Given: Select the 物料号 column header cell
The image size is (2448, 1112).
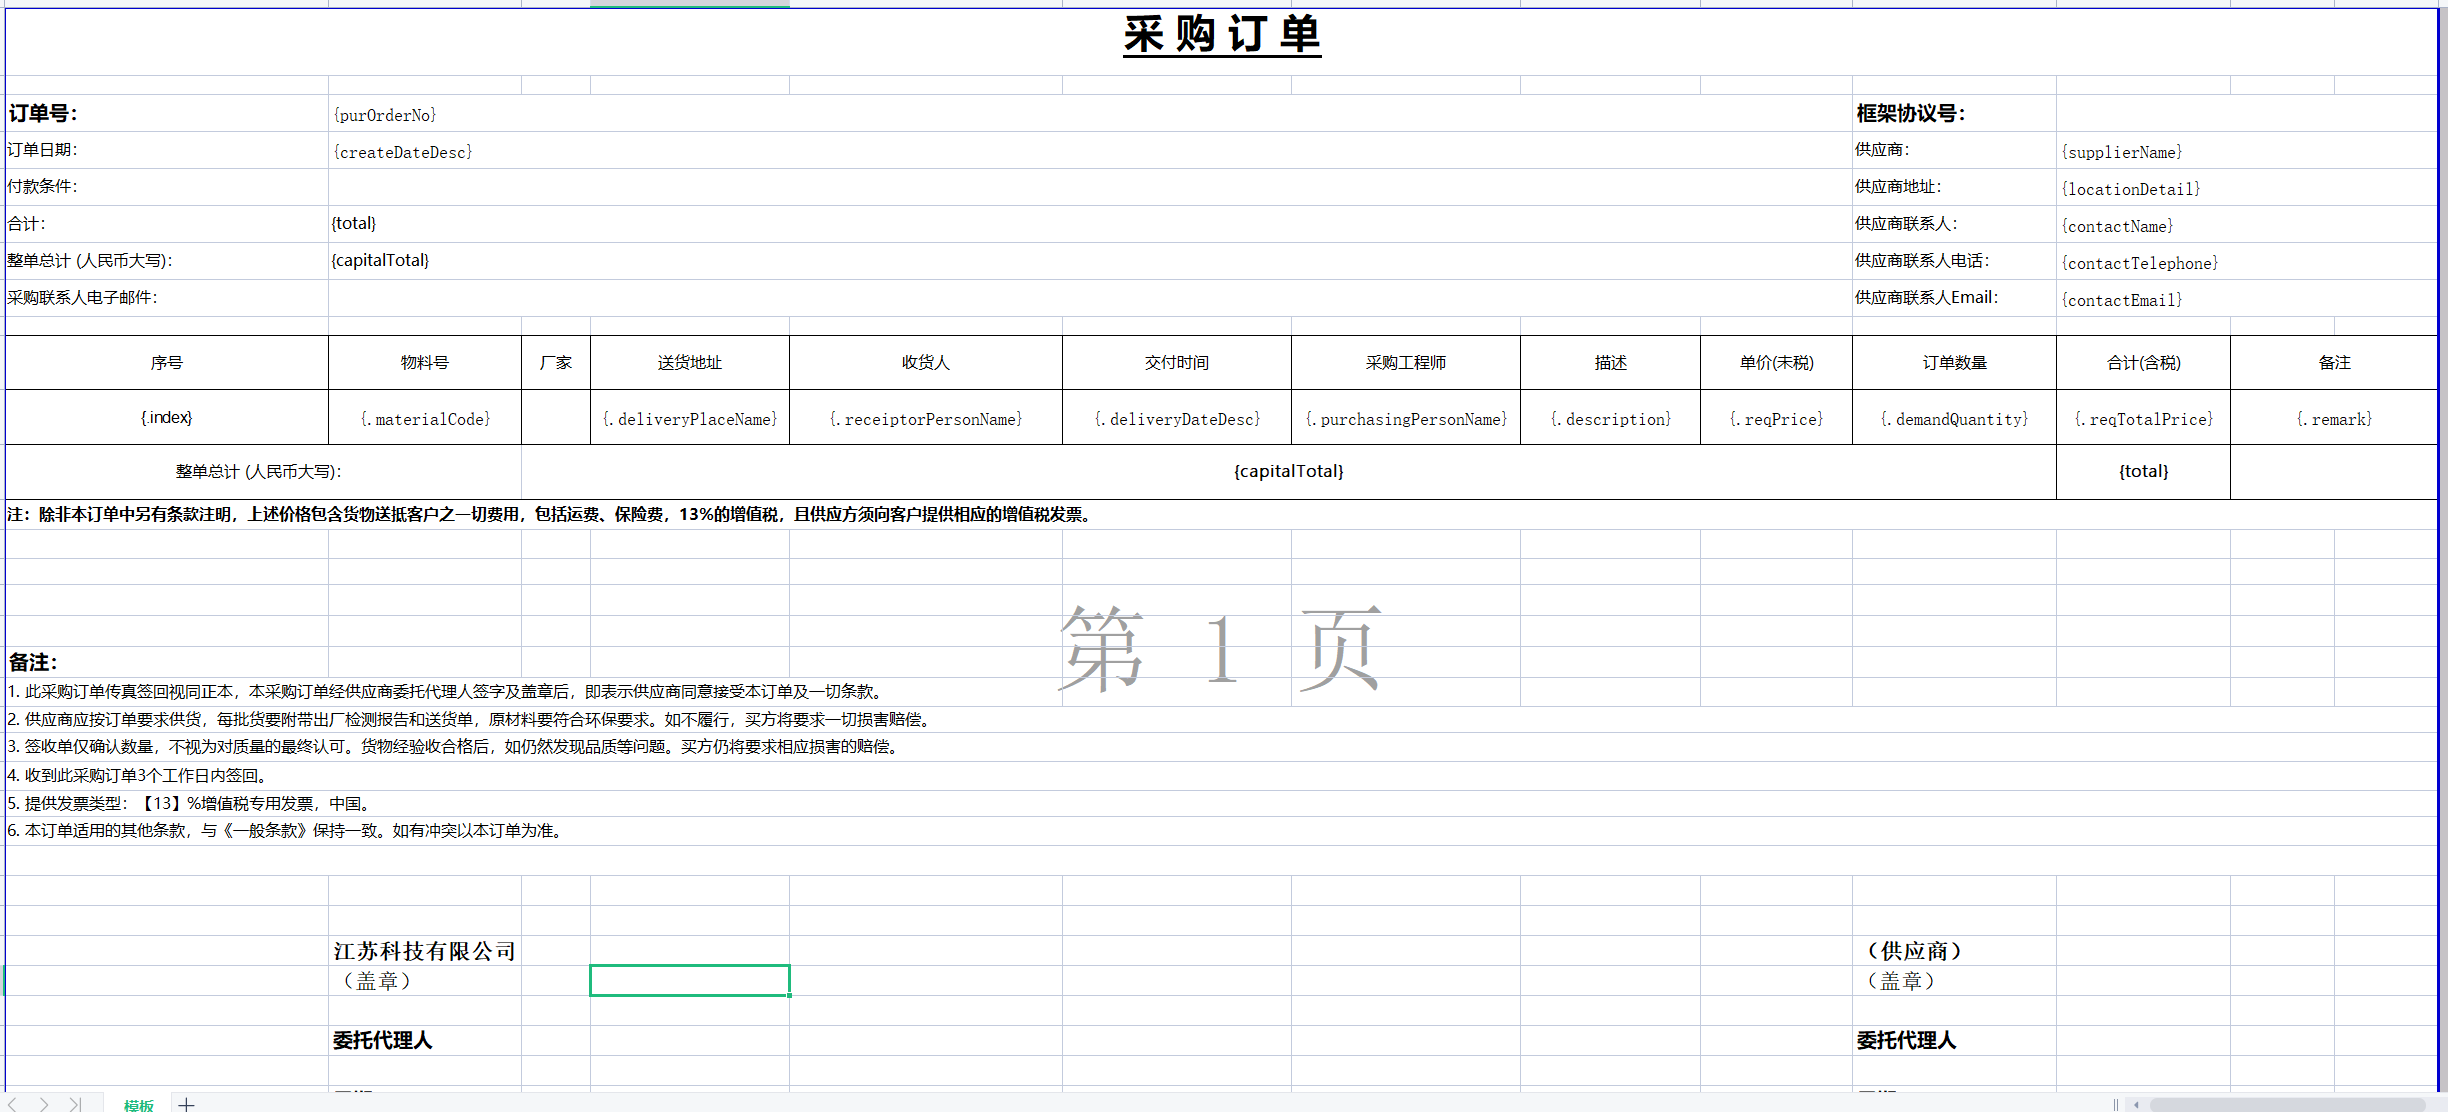Looking at the screenshot, I should tap(424, 362).
